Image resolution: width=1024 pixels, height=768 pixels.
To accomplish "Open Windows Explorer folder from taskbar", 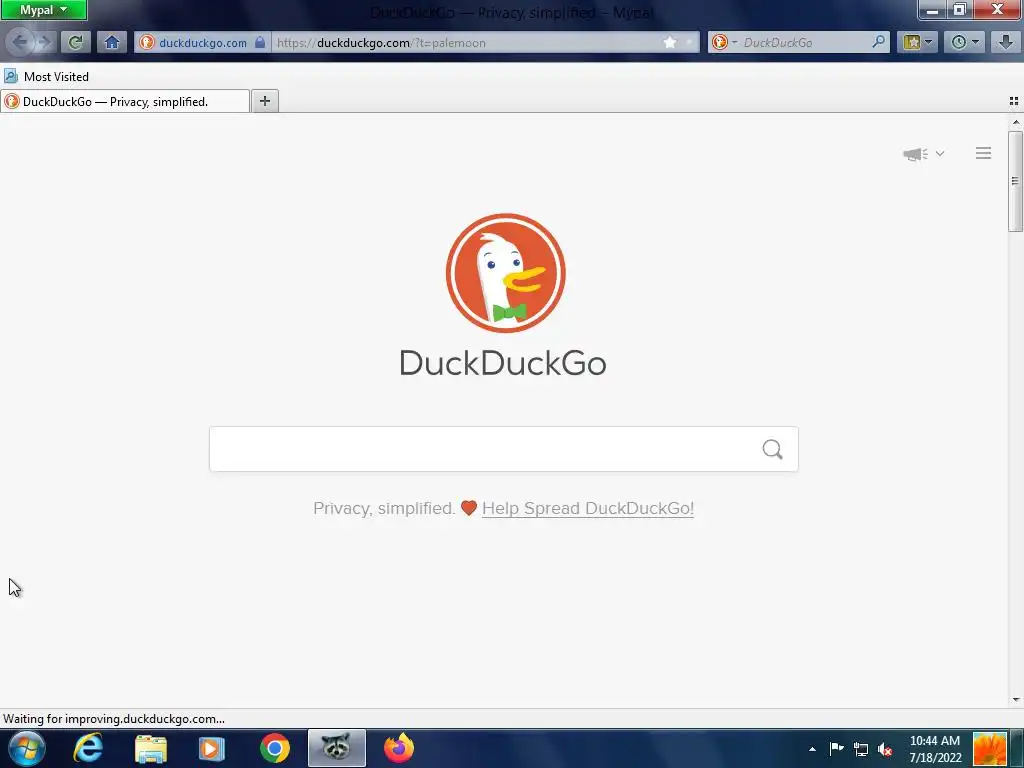I will [151, 748].
